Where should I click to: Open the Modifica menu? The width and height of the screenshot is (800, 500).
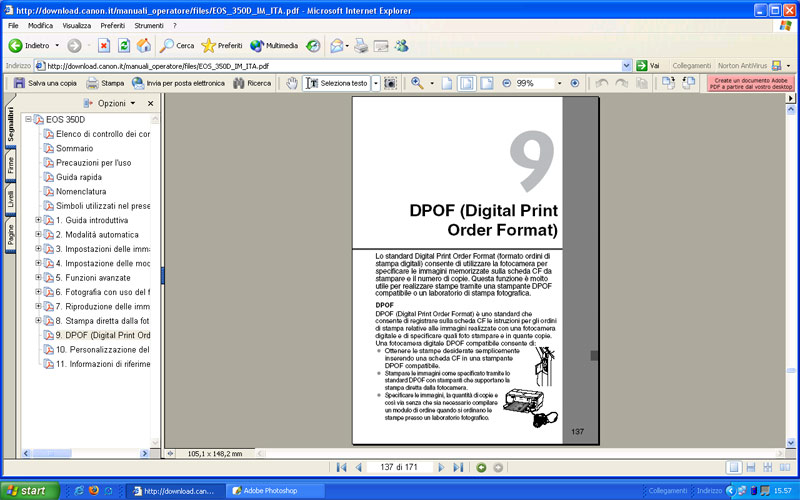(x=40, y=26)
